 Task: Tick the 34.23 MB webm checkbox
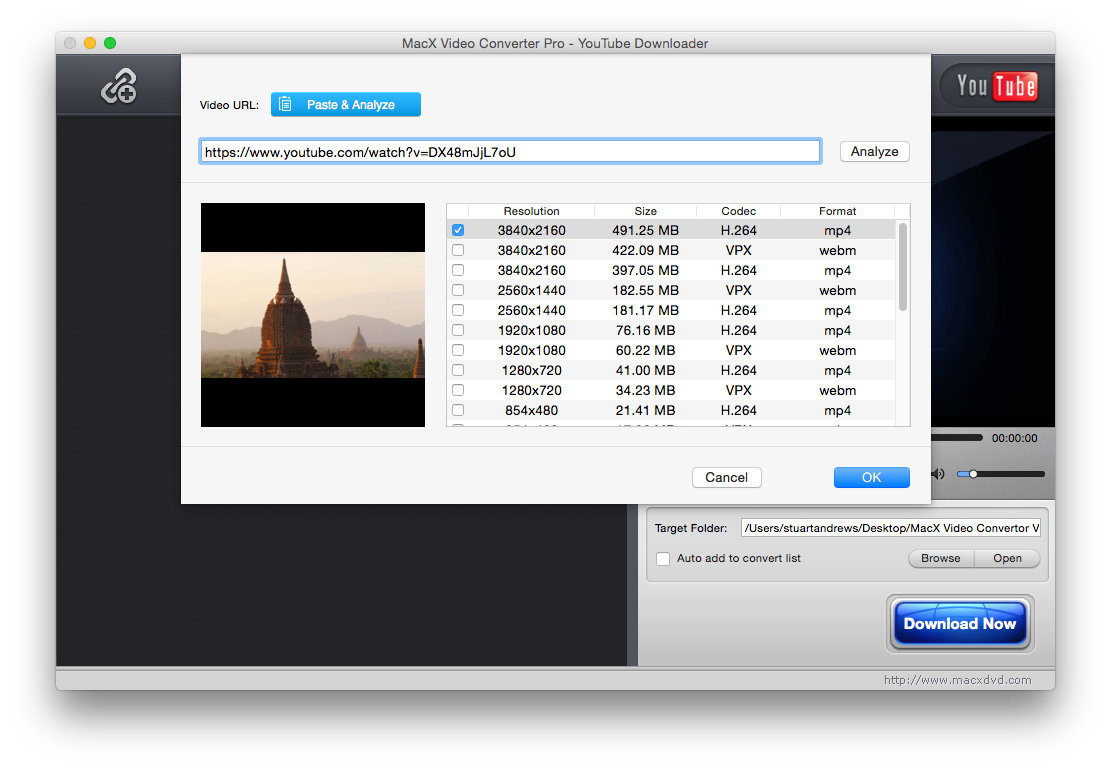pyautogui.click(x=458, y=390)
